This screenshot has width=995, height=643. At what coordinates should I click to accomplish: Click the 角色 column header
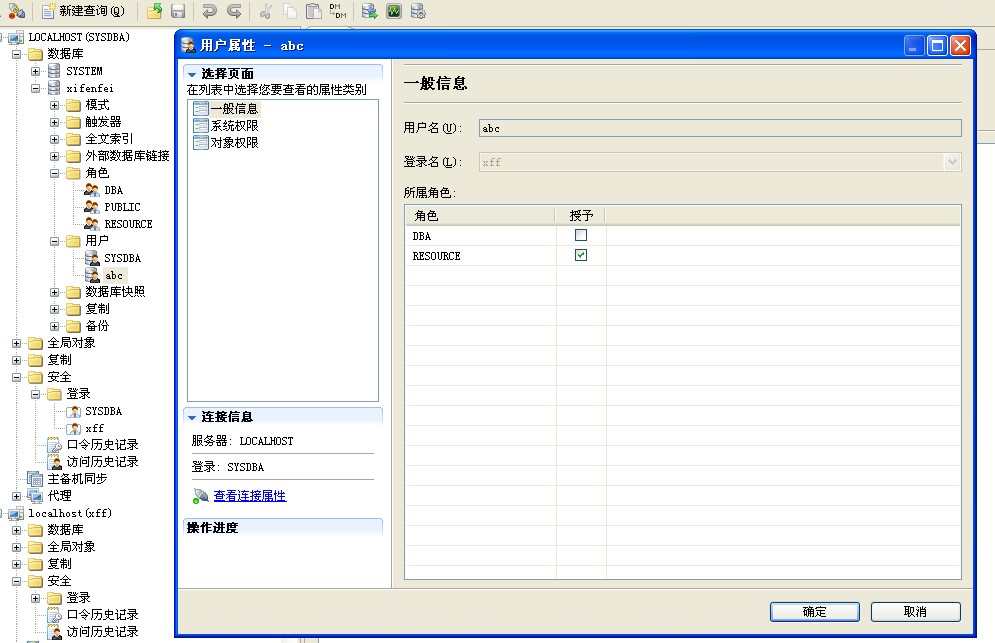(480, 216)
